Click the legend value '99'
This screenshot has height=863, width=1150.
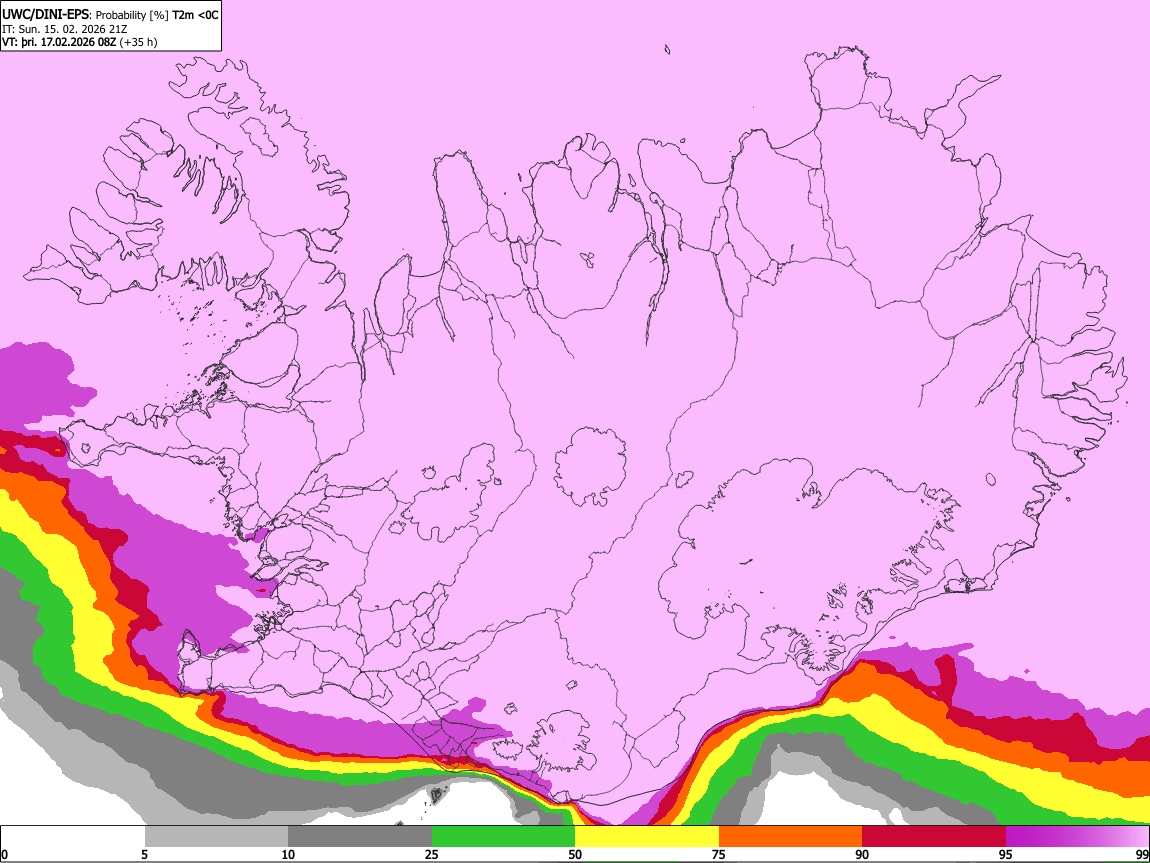1142,854
